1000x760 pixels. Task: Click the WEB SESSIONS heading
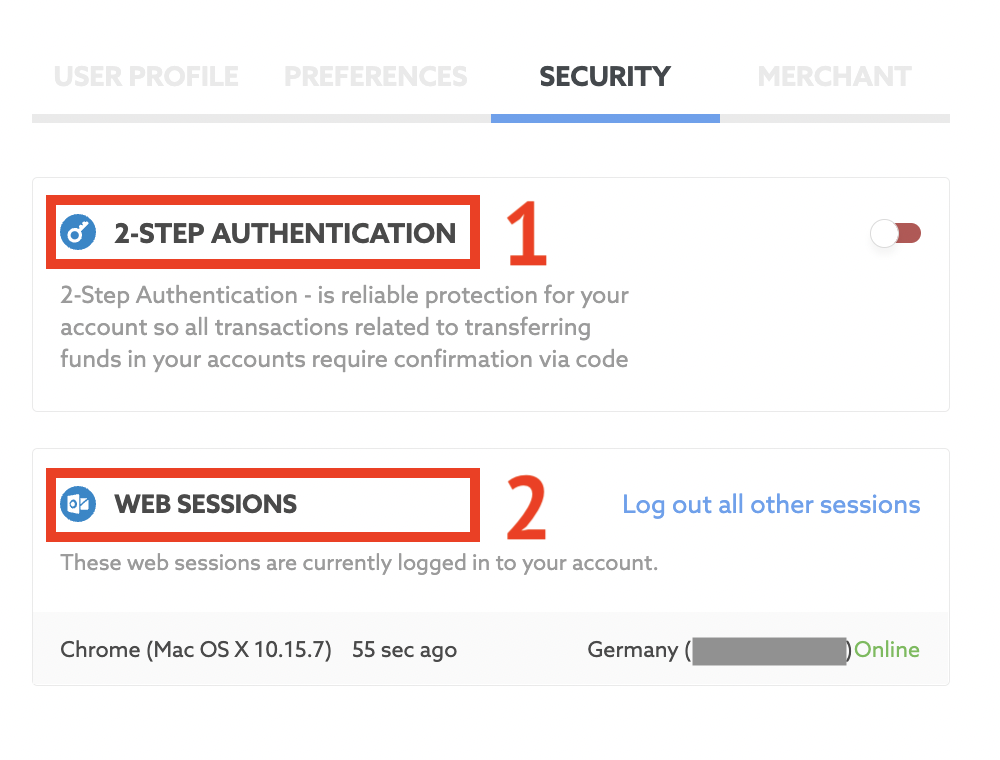click(205, 504)
